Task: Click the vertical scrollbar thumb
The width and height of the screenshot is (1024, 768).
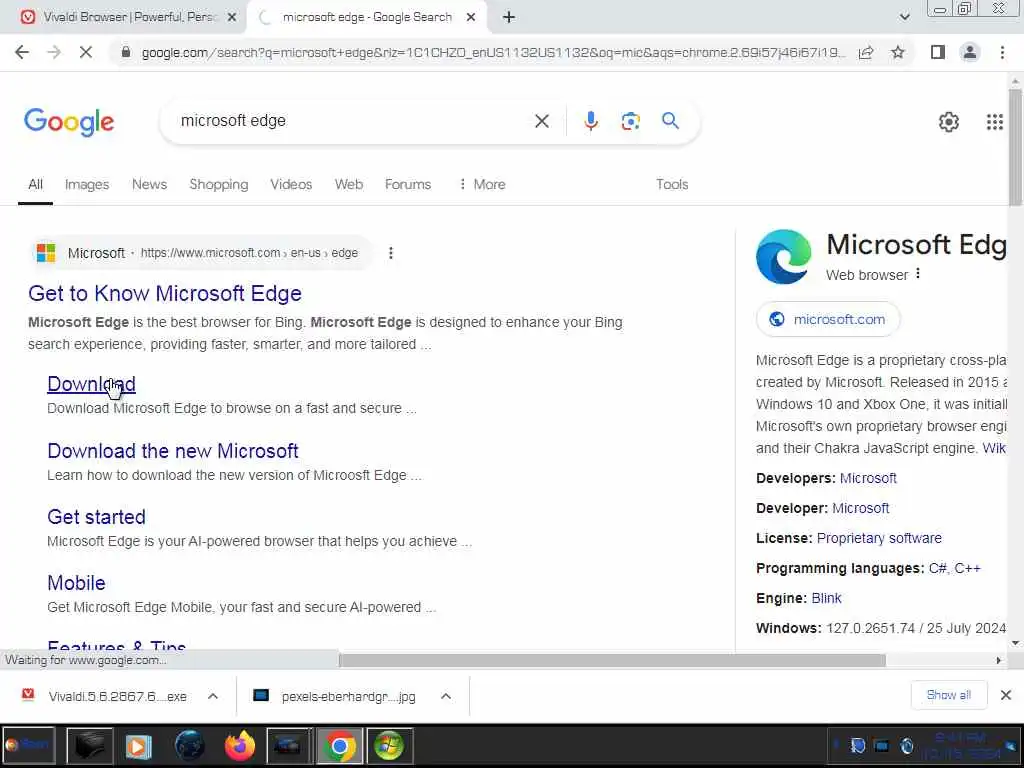Action: coord(1015,148)
